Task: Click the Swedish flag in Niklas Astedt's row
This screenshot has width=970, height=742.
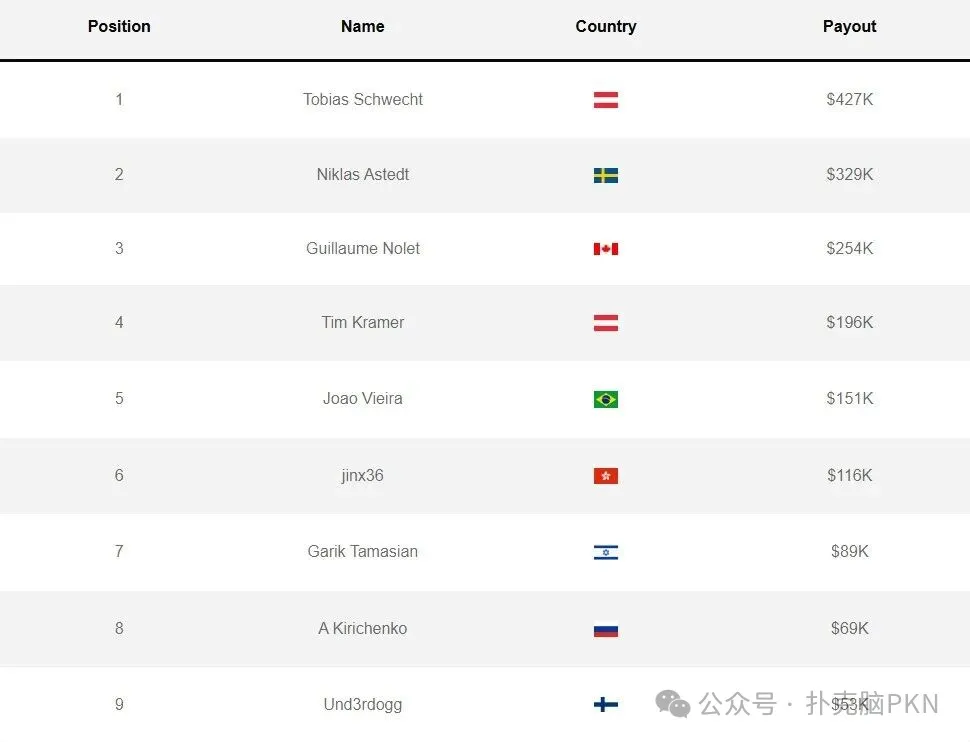Action: point(605,175)
